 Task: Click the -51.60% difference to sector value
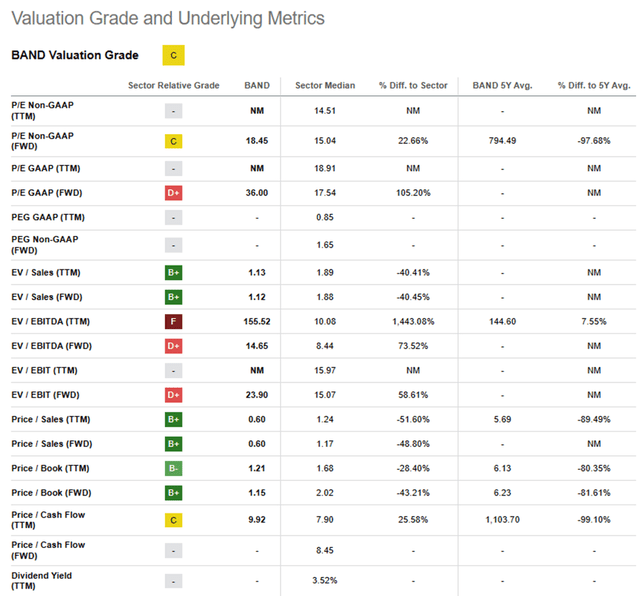pos(413,419)
